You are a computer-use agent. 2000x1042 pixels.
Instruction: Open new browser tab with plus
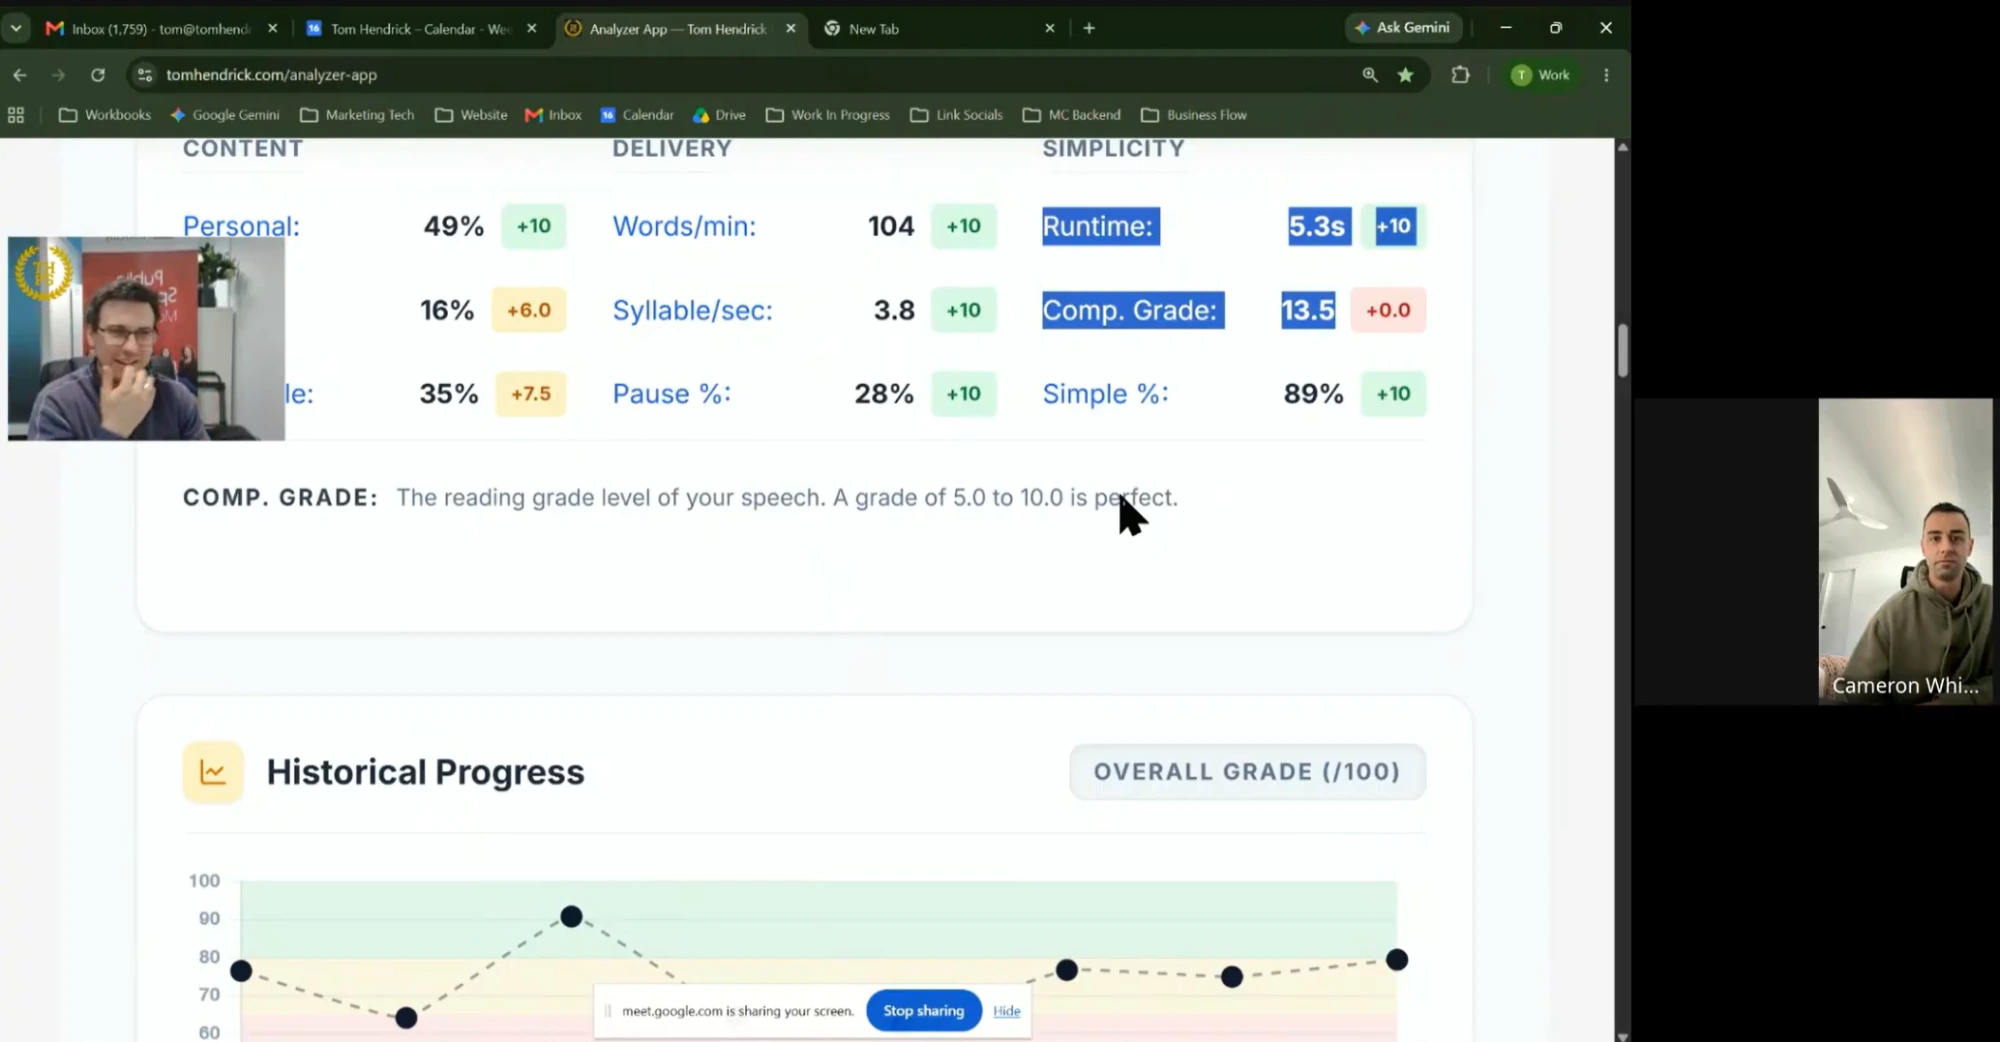[1089, 28]
